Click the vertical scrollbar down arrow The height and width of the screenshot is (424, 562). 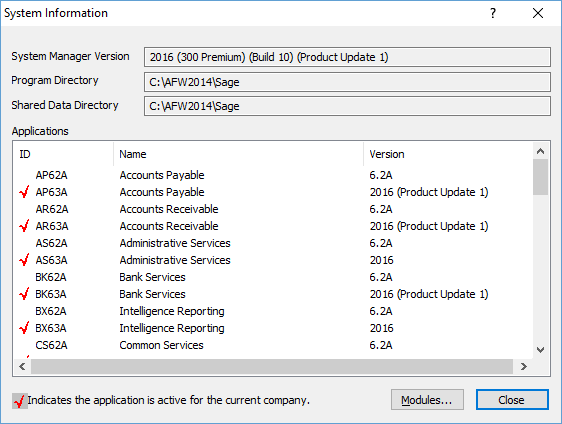coord(540,349)
